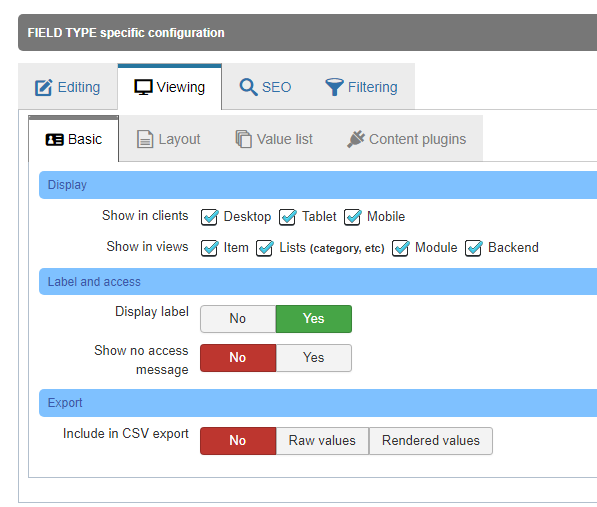597x507 pixels.
Task: Click the Layout page icon
Action: pyautogui.click(x=145, y=139)
